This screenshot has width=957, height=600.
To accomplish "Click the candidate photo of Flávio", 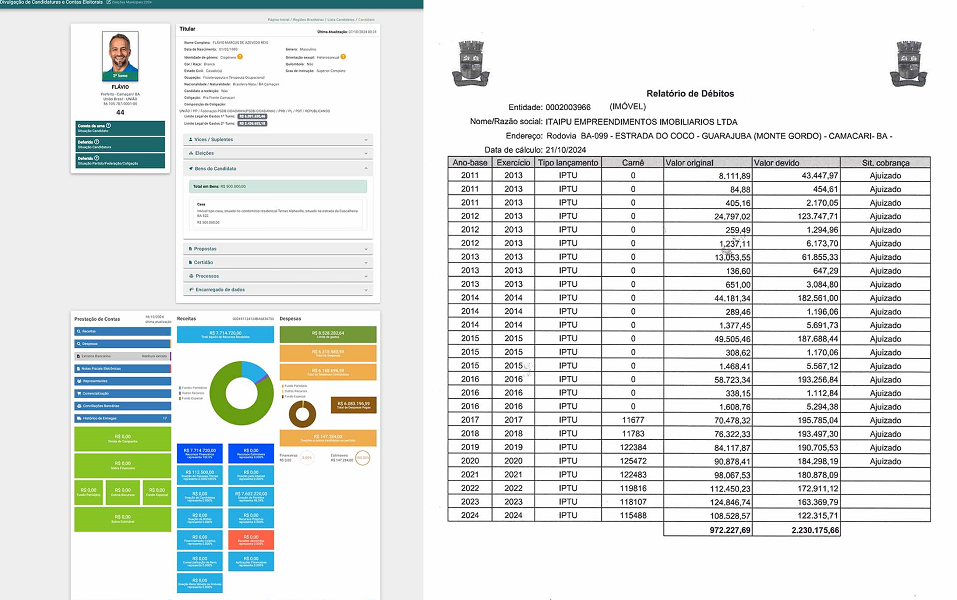I will [x=120, y=55].
